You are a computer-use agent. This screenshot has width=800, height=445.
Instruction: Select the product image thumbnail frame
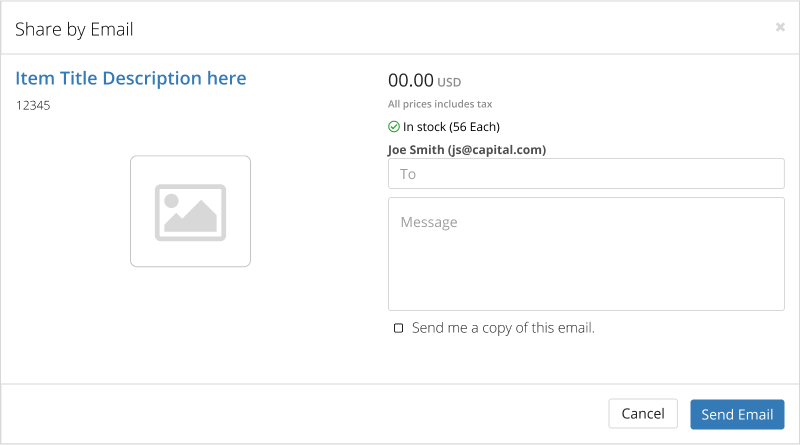point(190,211)
